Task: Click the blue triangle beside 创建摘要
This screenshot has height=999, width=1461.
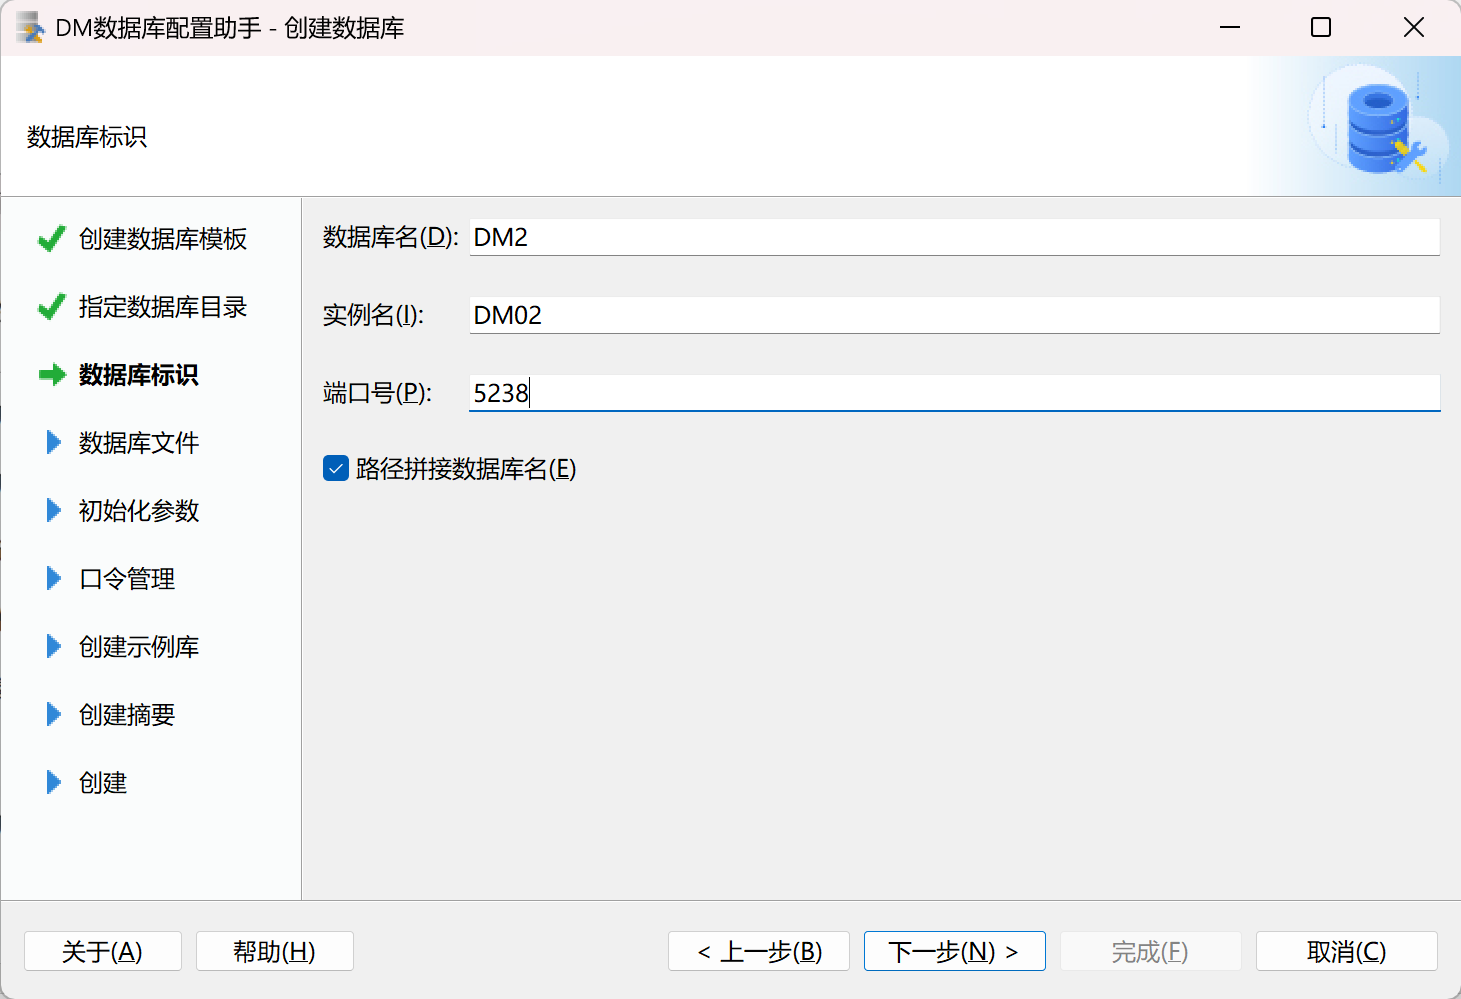Action: coord(54,714)
